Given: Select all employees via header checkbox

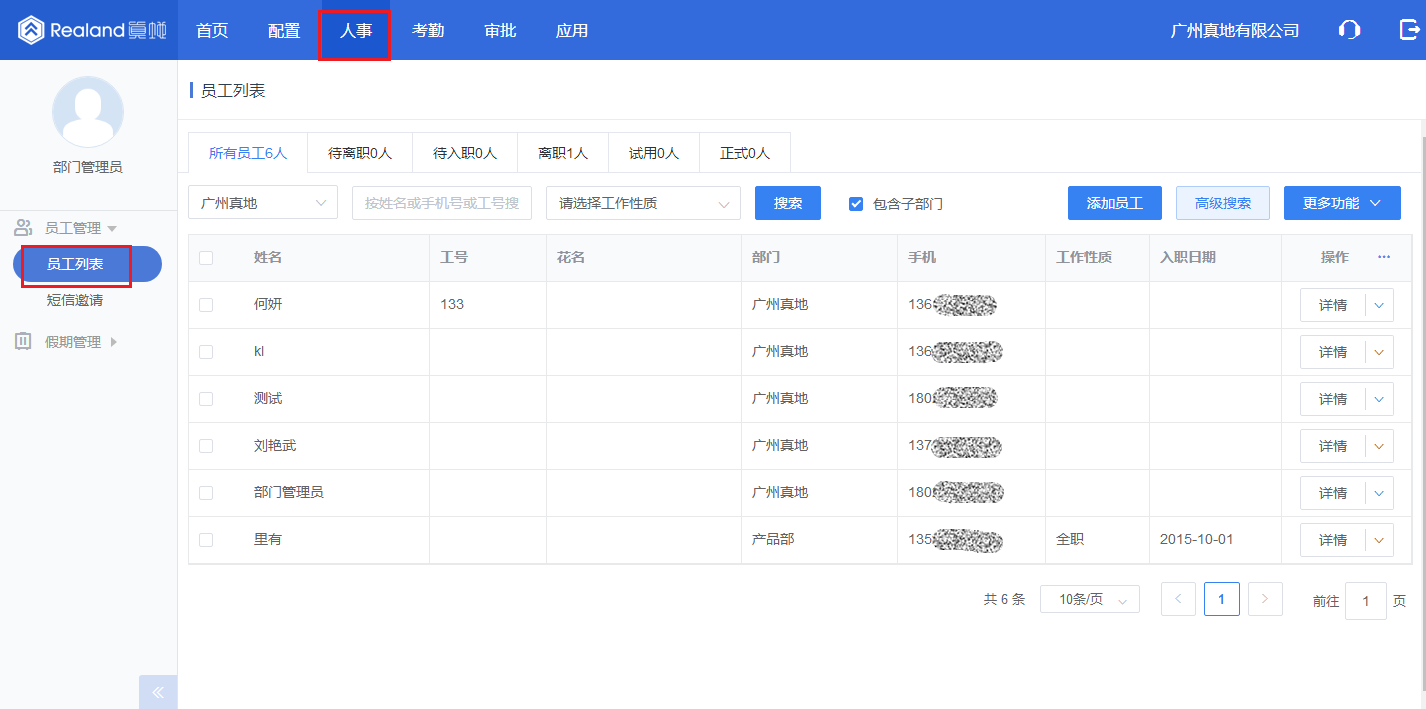Looking at the screenshot, I should (x=207, y=257).
